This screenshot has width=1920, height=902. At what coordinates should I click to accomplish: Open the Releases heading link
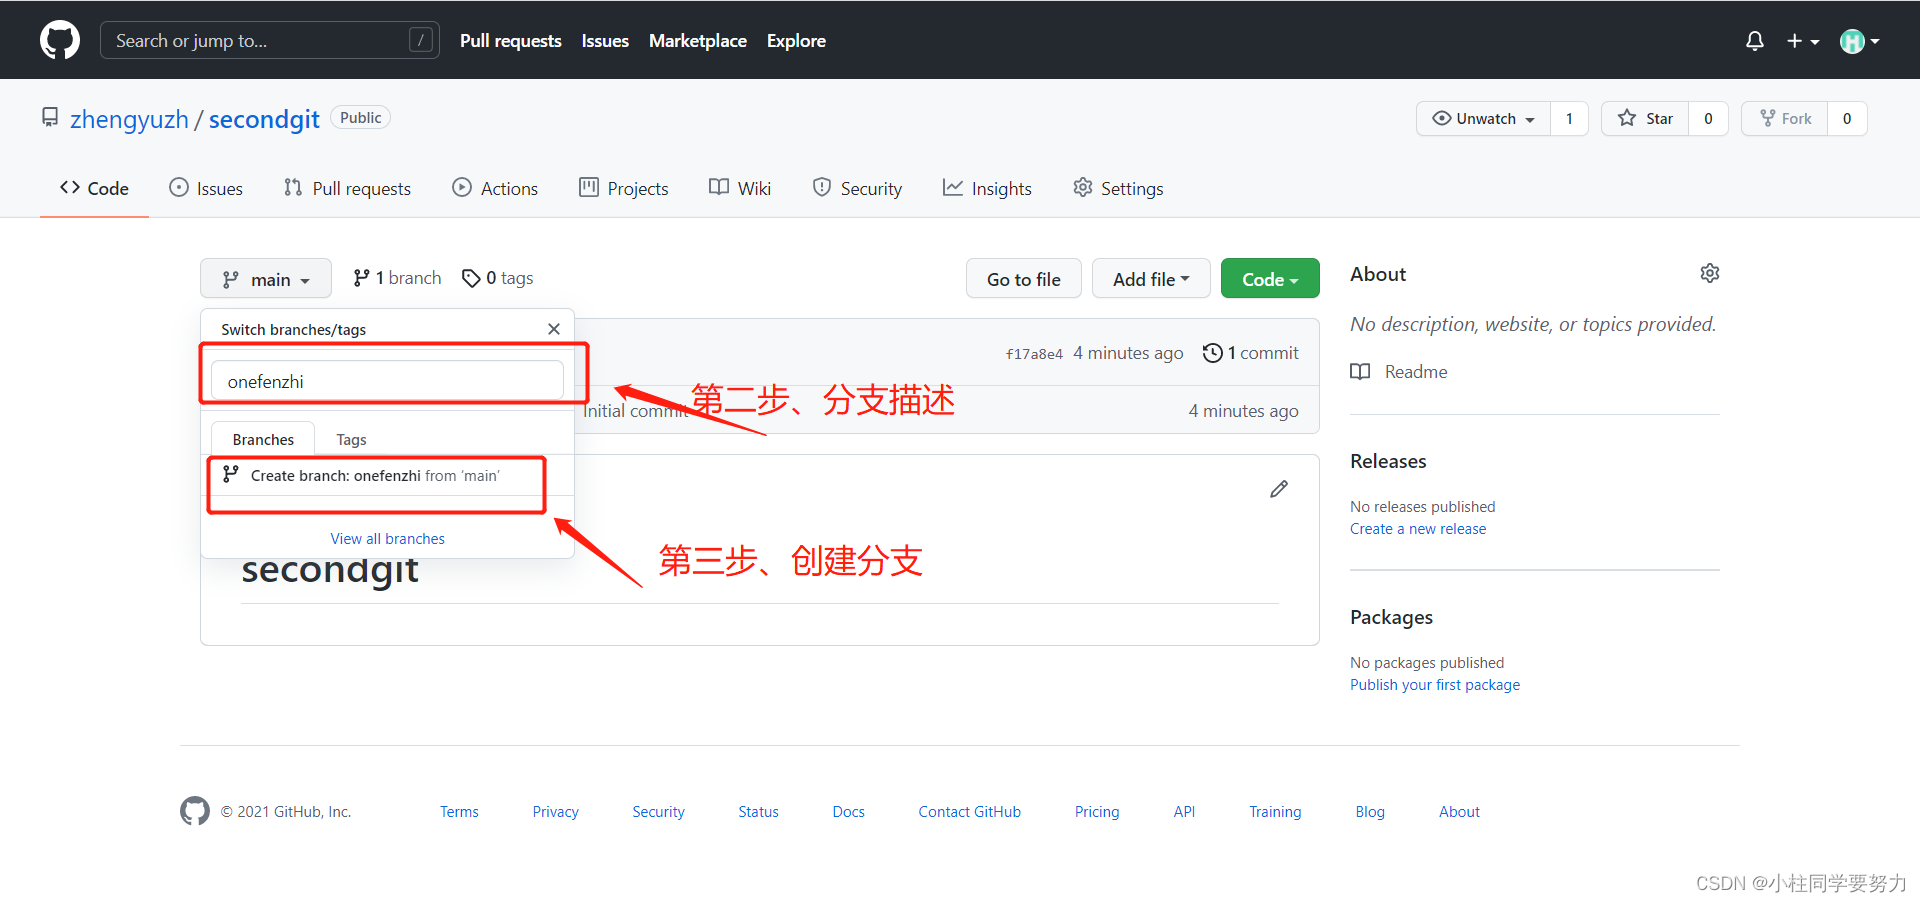[x=1388, y=461]
